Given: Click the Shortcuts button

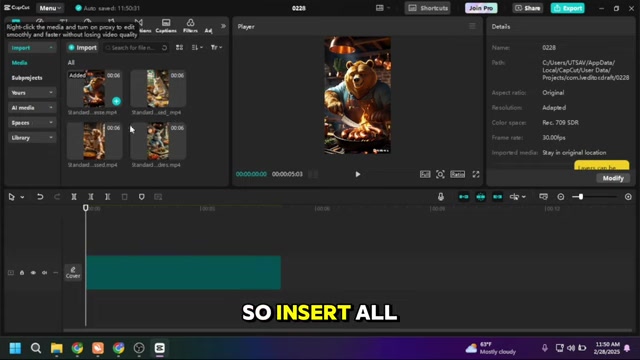Looking at the screenshot, I should (x=428, y=8).
